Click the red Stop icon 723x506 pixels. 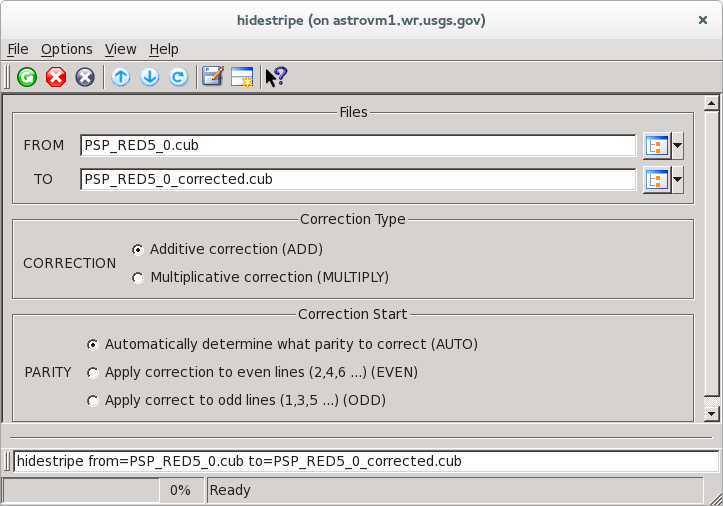(x=56, y=77)
